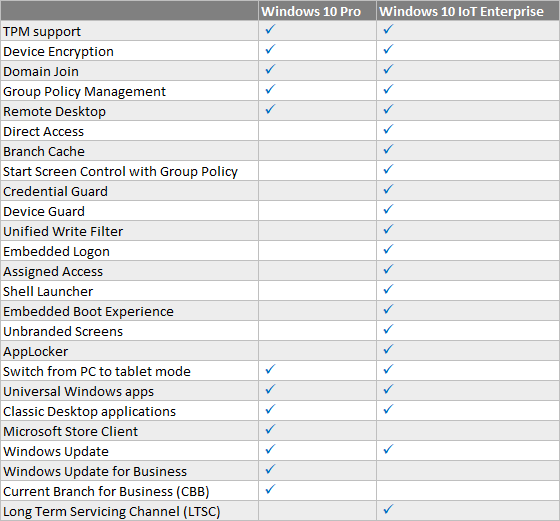Image resolution: width=560 pixels, height=521 pixels.
Task: Click the TPM support checkmark under Windows 10 Pro
Action: click(x=270, y=29)
